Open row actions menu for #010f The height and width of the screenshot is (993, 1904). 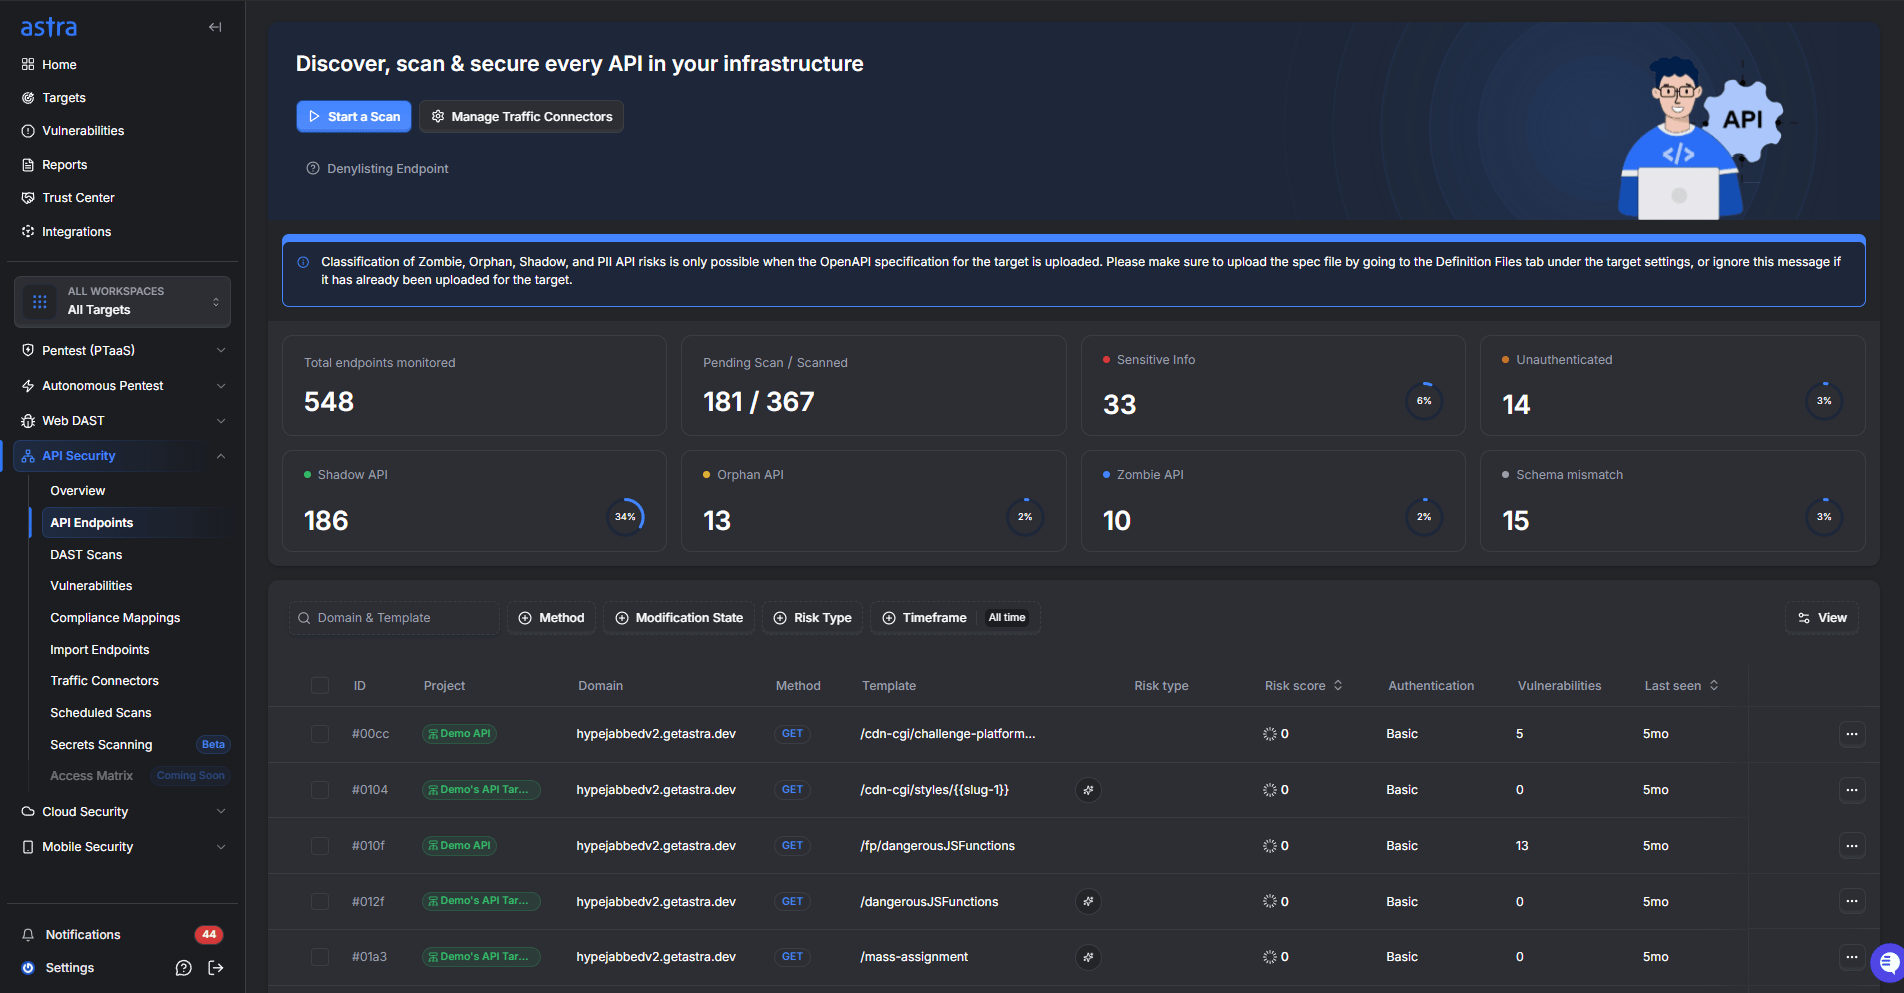coord(1852,846)
